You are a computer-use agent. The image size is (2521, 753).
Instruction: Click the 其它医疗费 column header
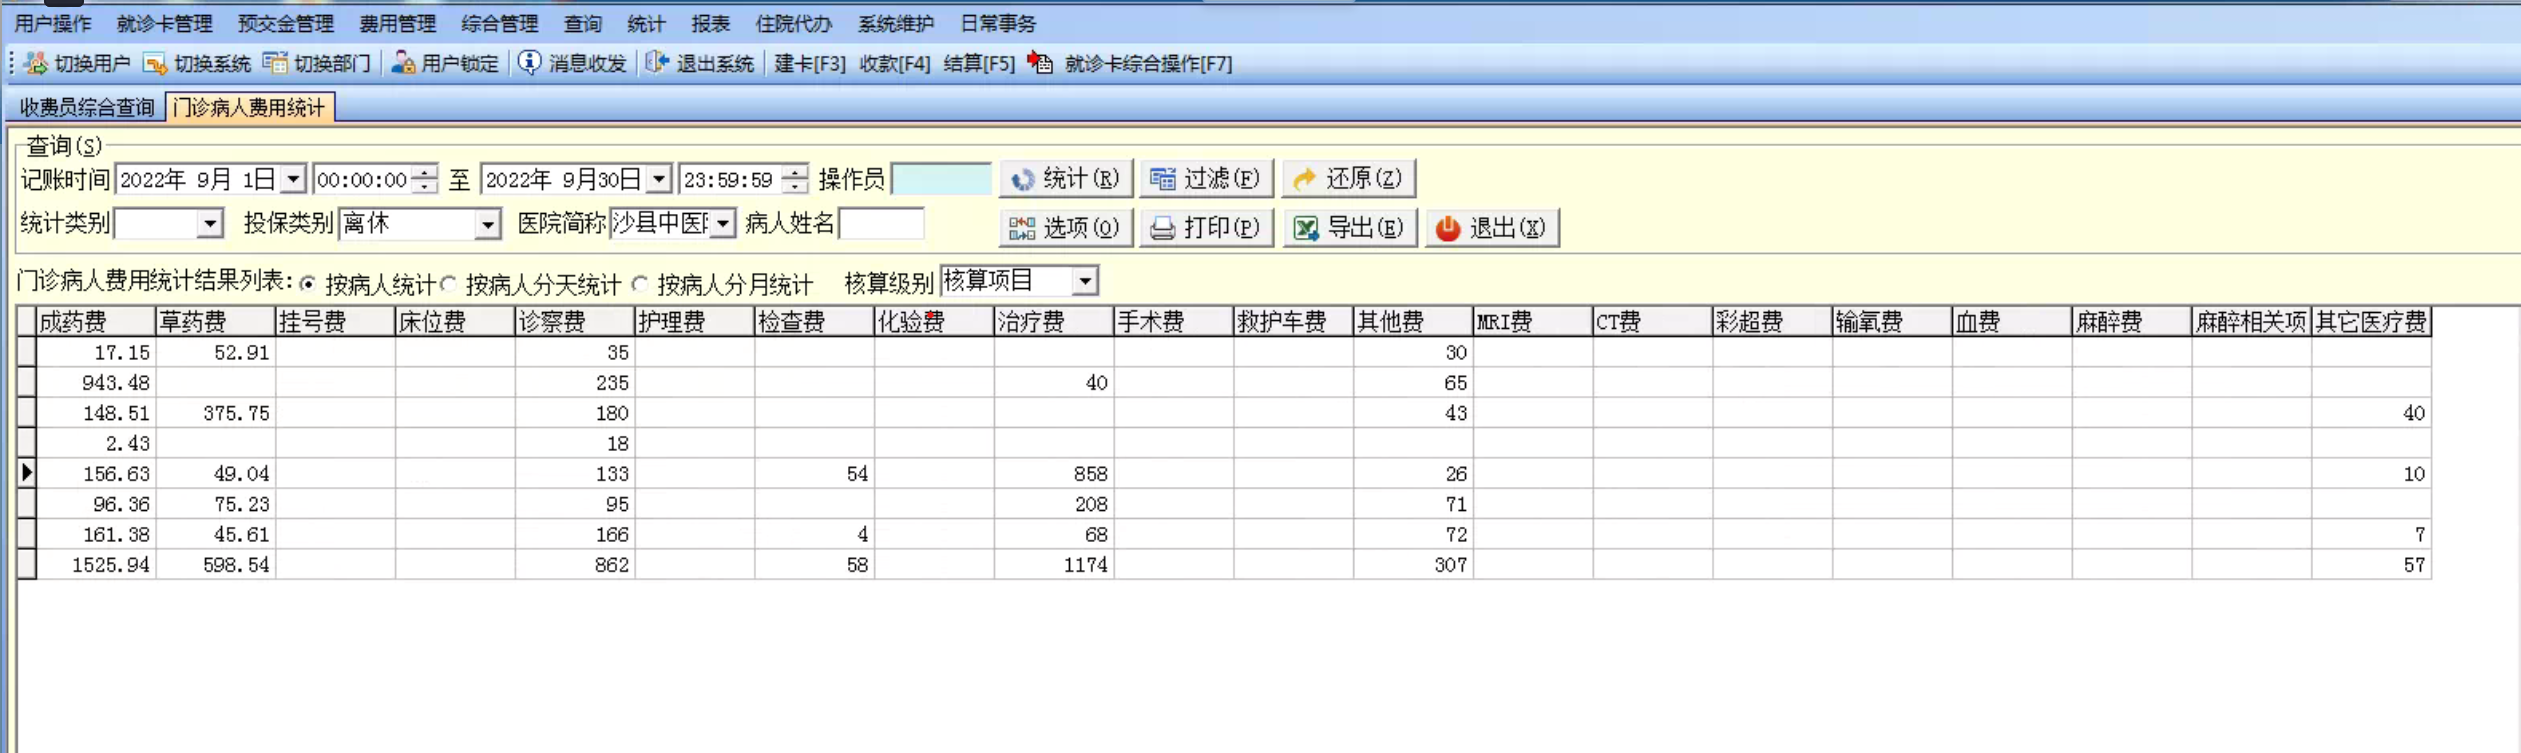[x=2371, y=322]
